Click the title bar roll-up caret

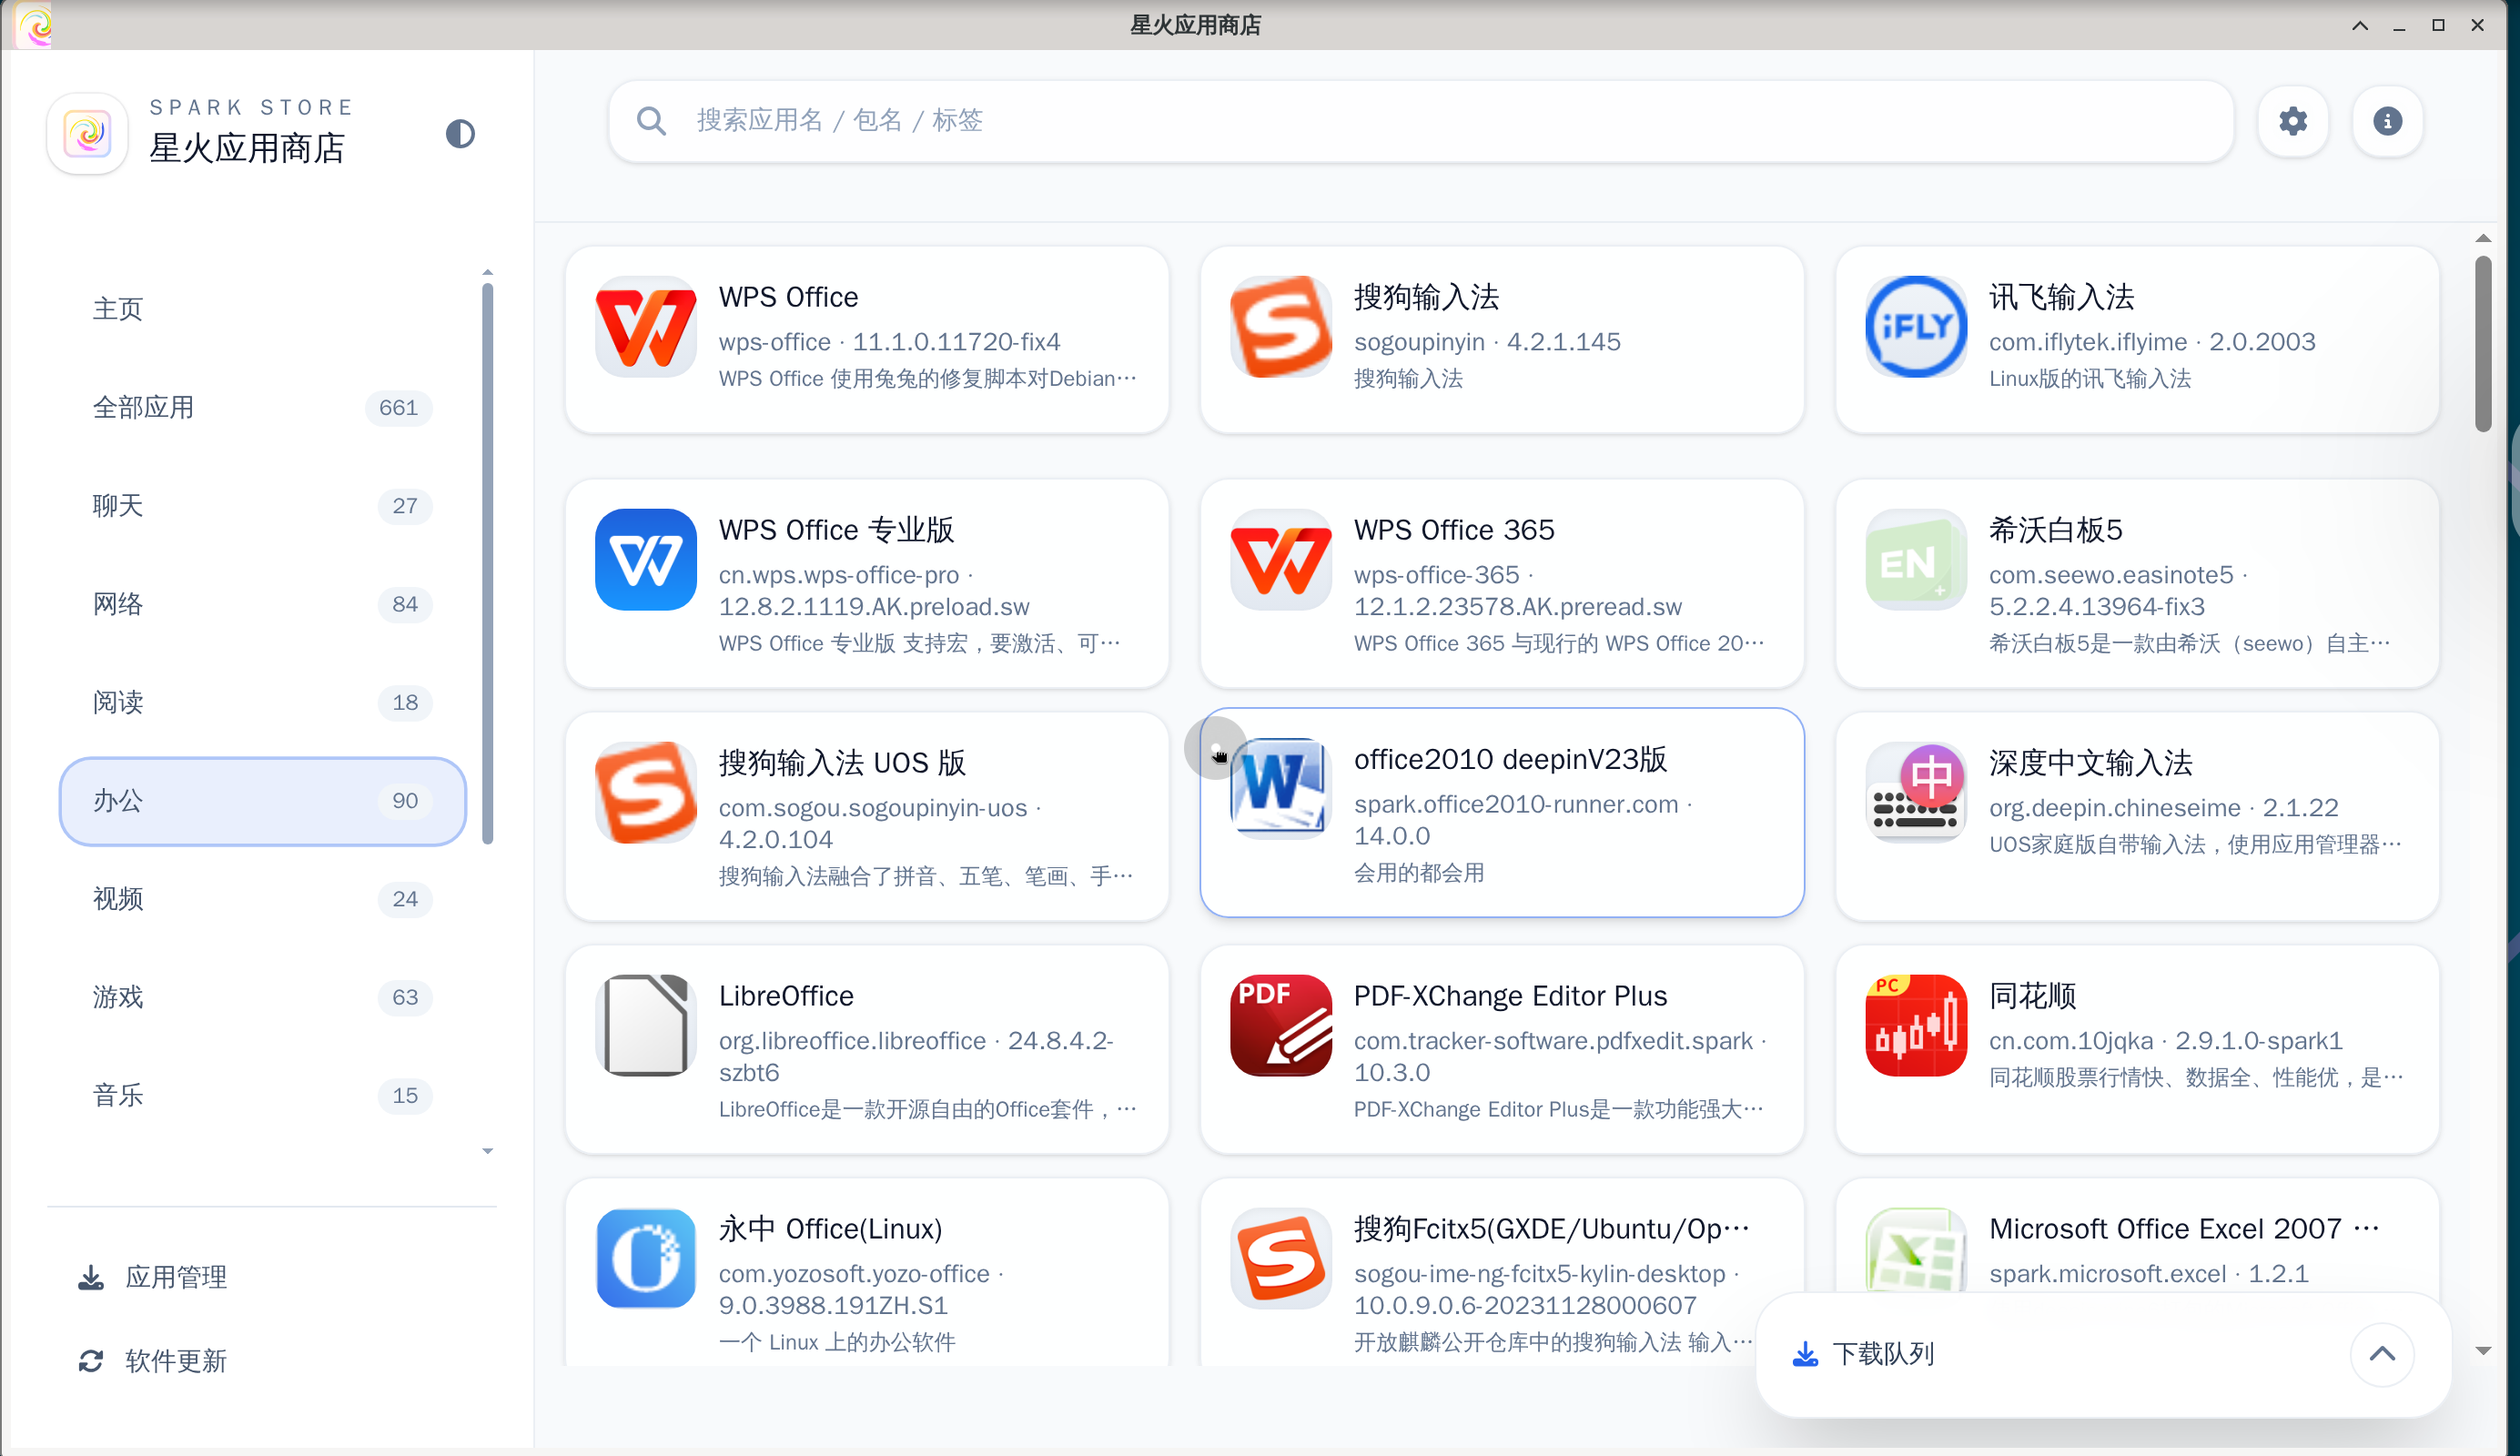[2360, 25]
